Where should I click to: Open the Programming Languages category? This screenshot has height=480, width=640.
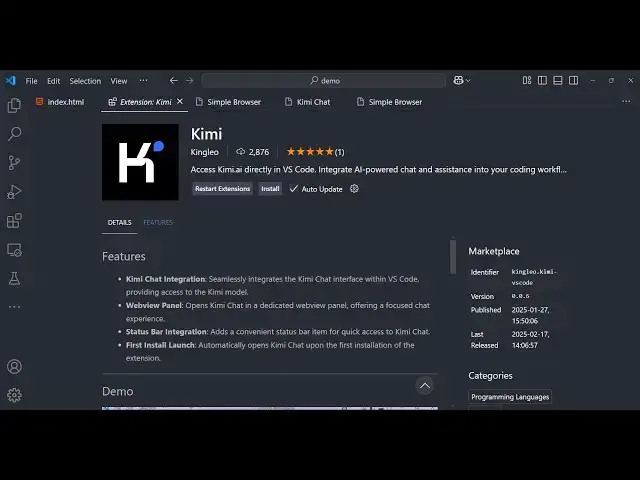(510, 397)
